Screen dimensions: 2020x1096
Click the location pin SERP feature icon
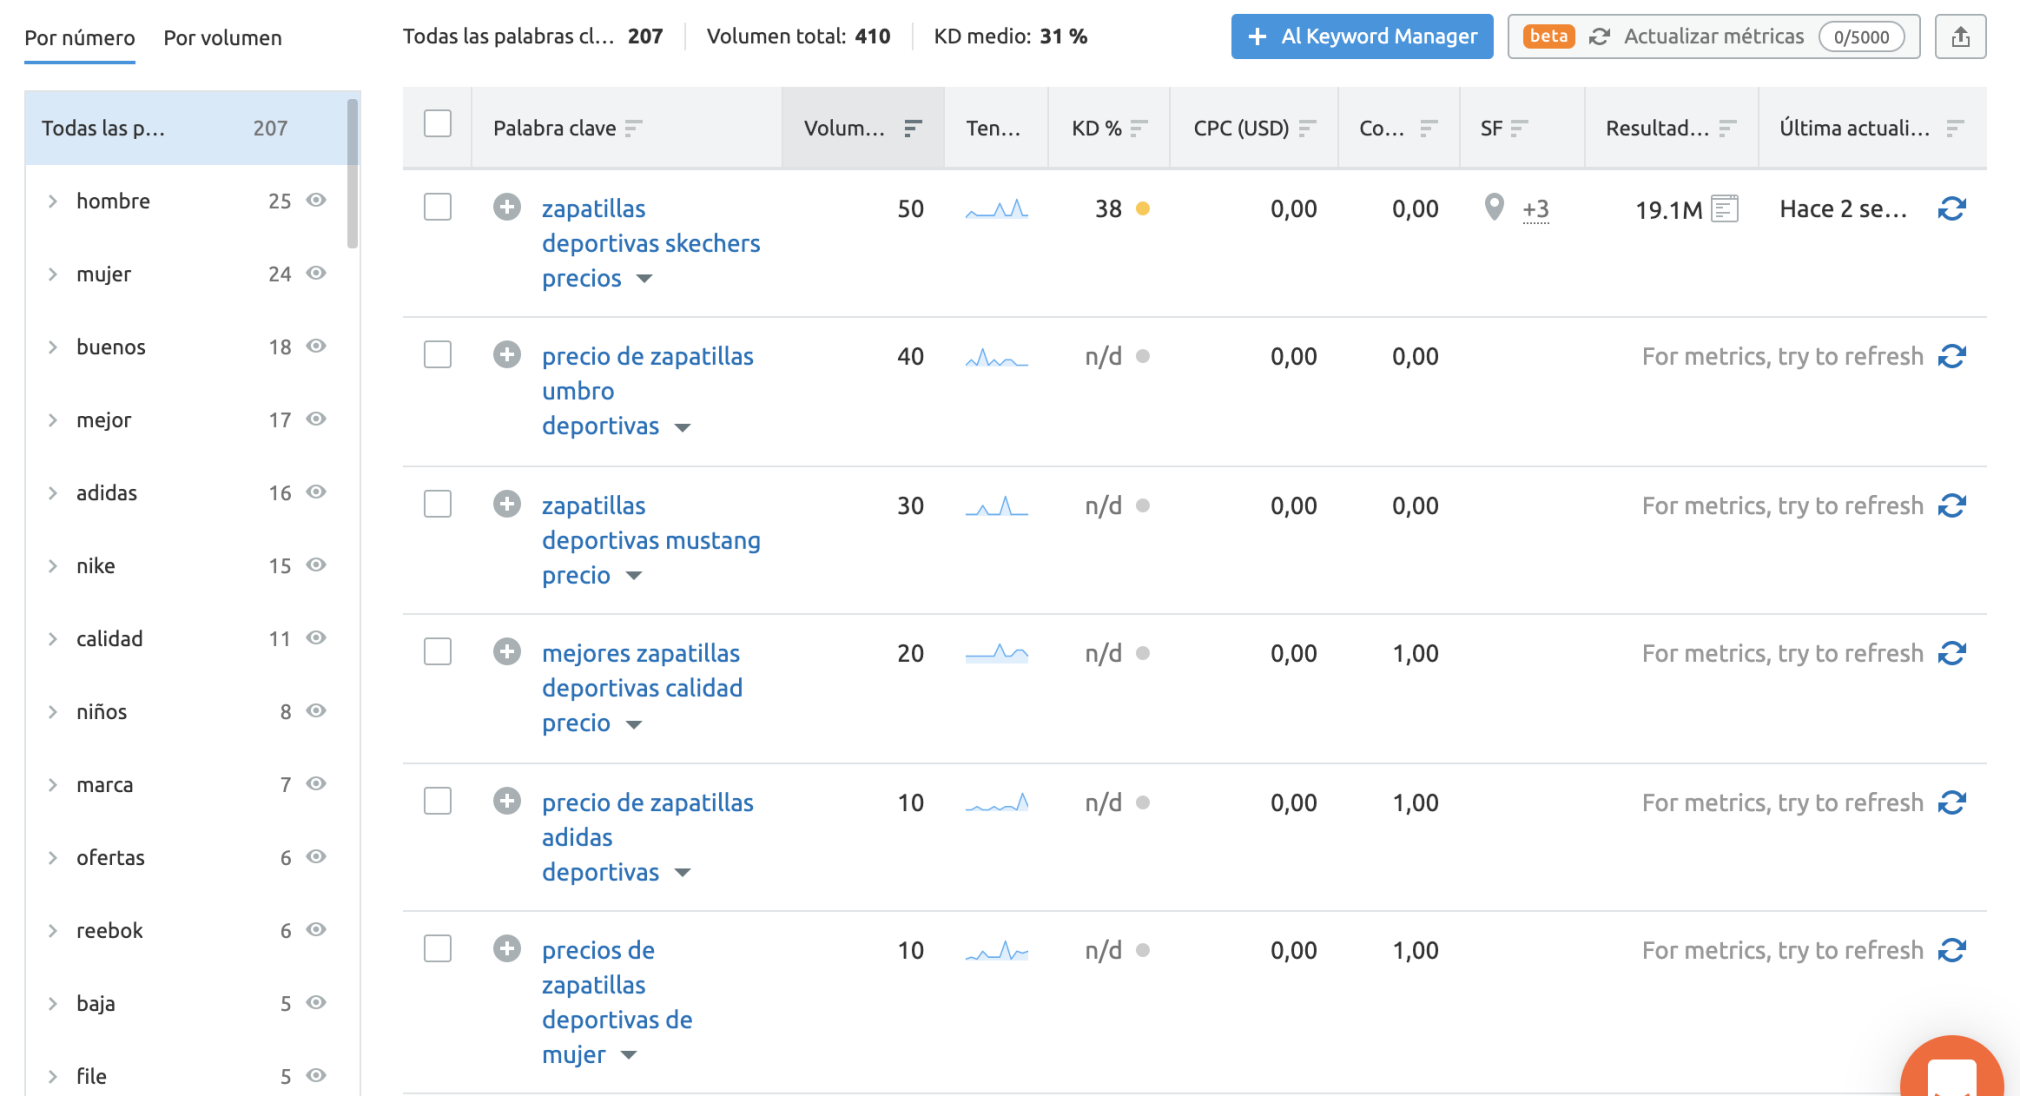tap(1494, 207)
